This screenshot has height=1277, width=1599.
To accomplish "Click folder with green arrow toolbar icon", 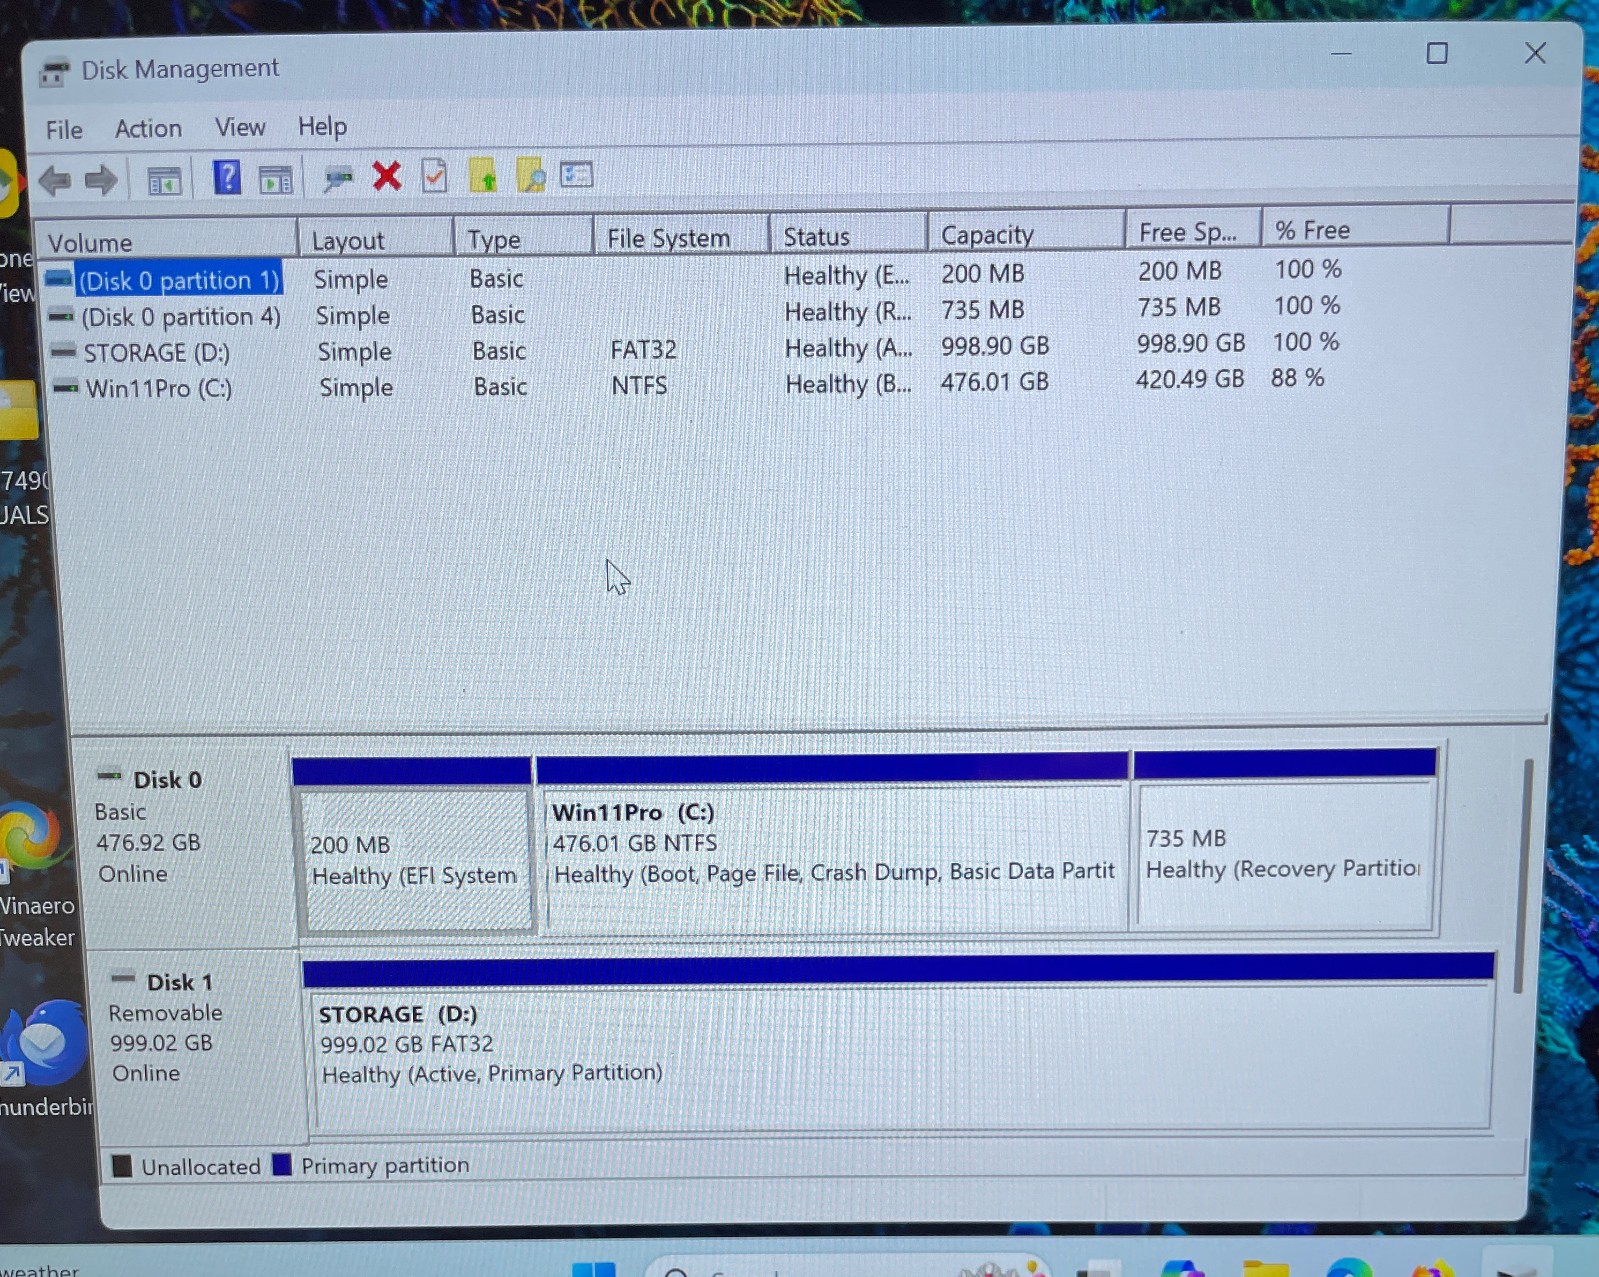I will click(483, 176).
